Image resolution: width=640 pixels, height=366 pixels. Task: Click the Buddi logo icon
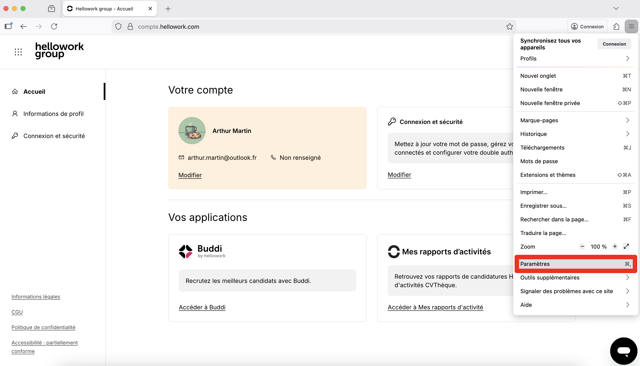[185, 252]
